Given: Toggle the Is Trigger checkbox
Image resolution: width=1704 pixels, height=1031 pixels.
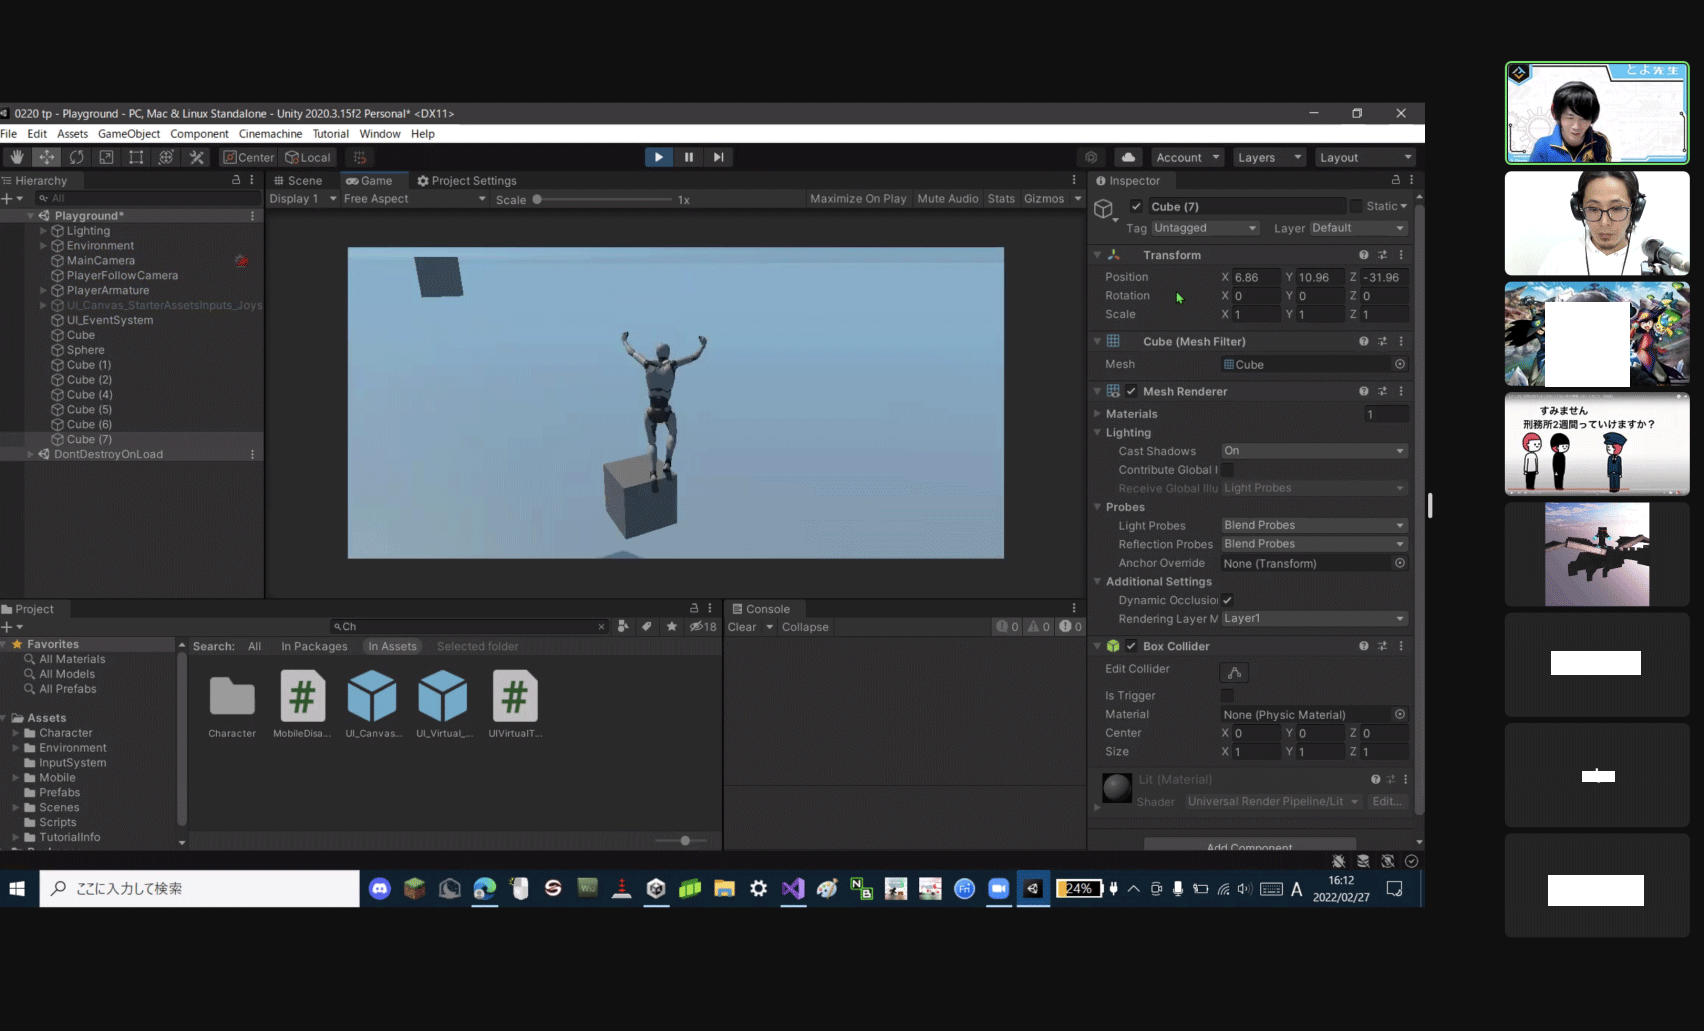Looking at the screenshot, I should tap(1227, 696).
